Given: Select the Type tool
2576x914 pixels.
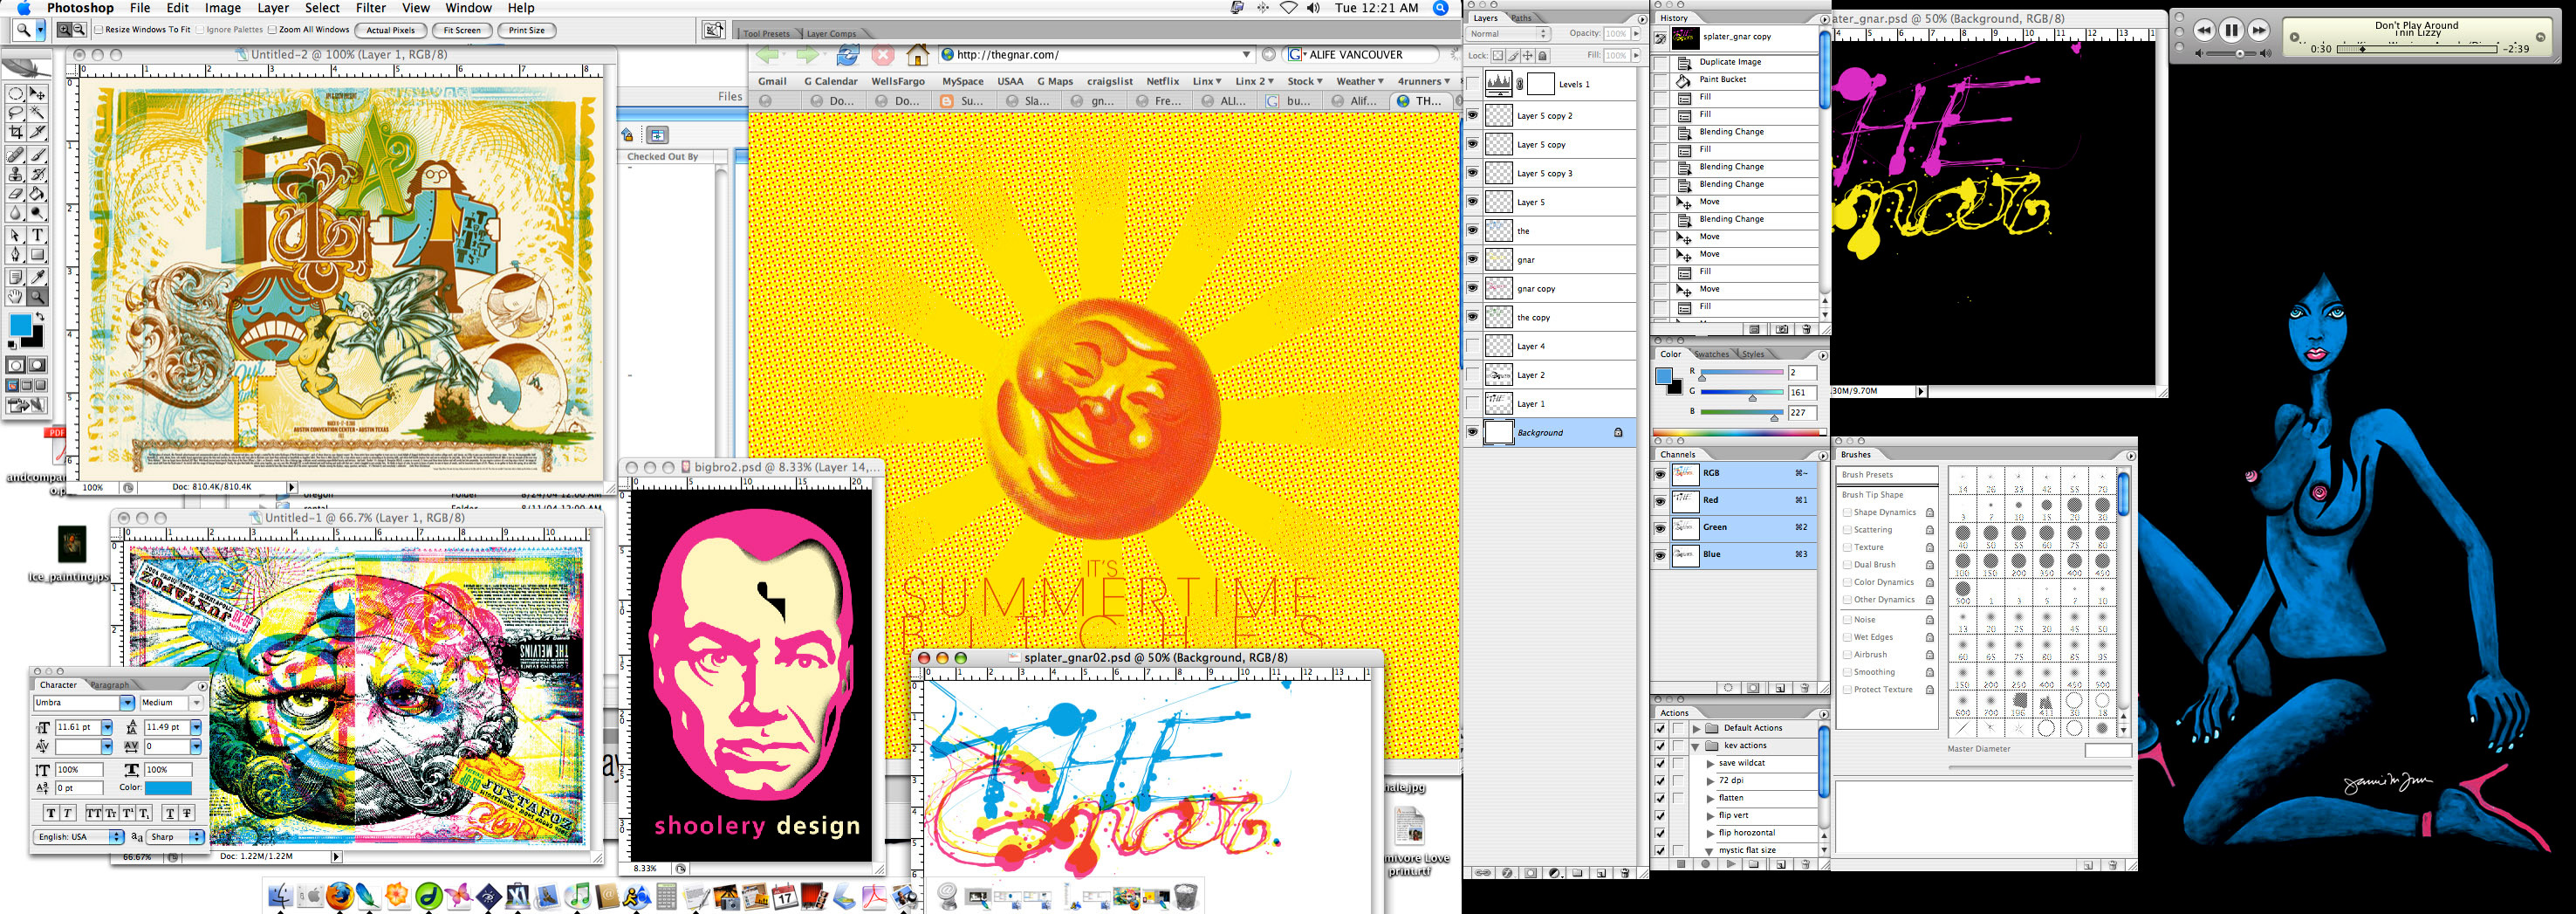Looking at the screenshot, I should [37, 235].
